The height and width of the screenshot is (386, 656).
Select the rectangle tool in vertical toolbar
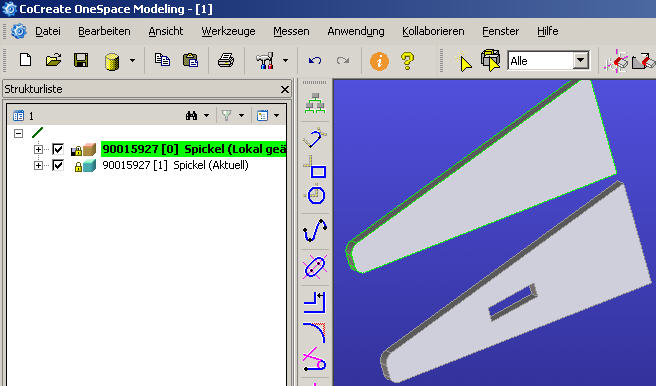315,167
